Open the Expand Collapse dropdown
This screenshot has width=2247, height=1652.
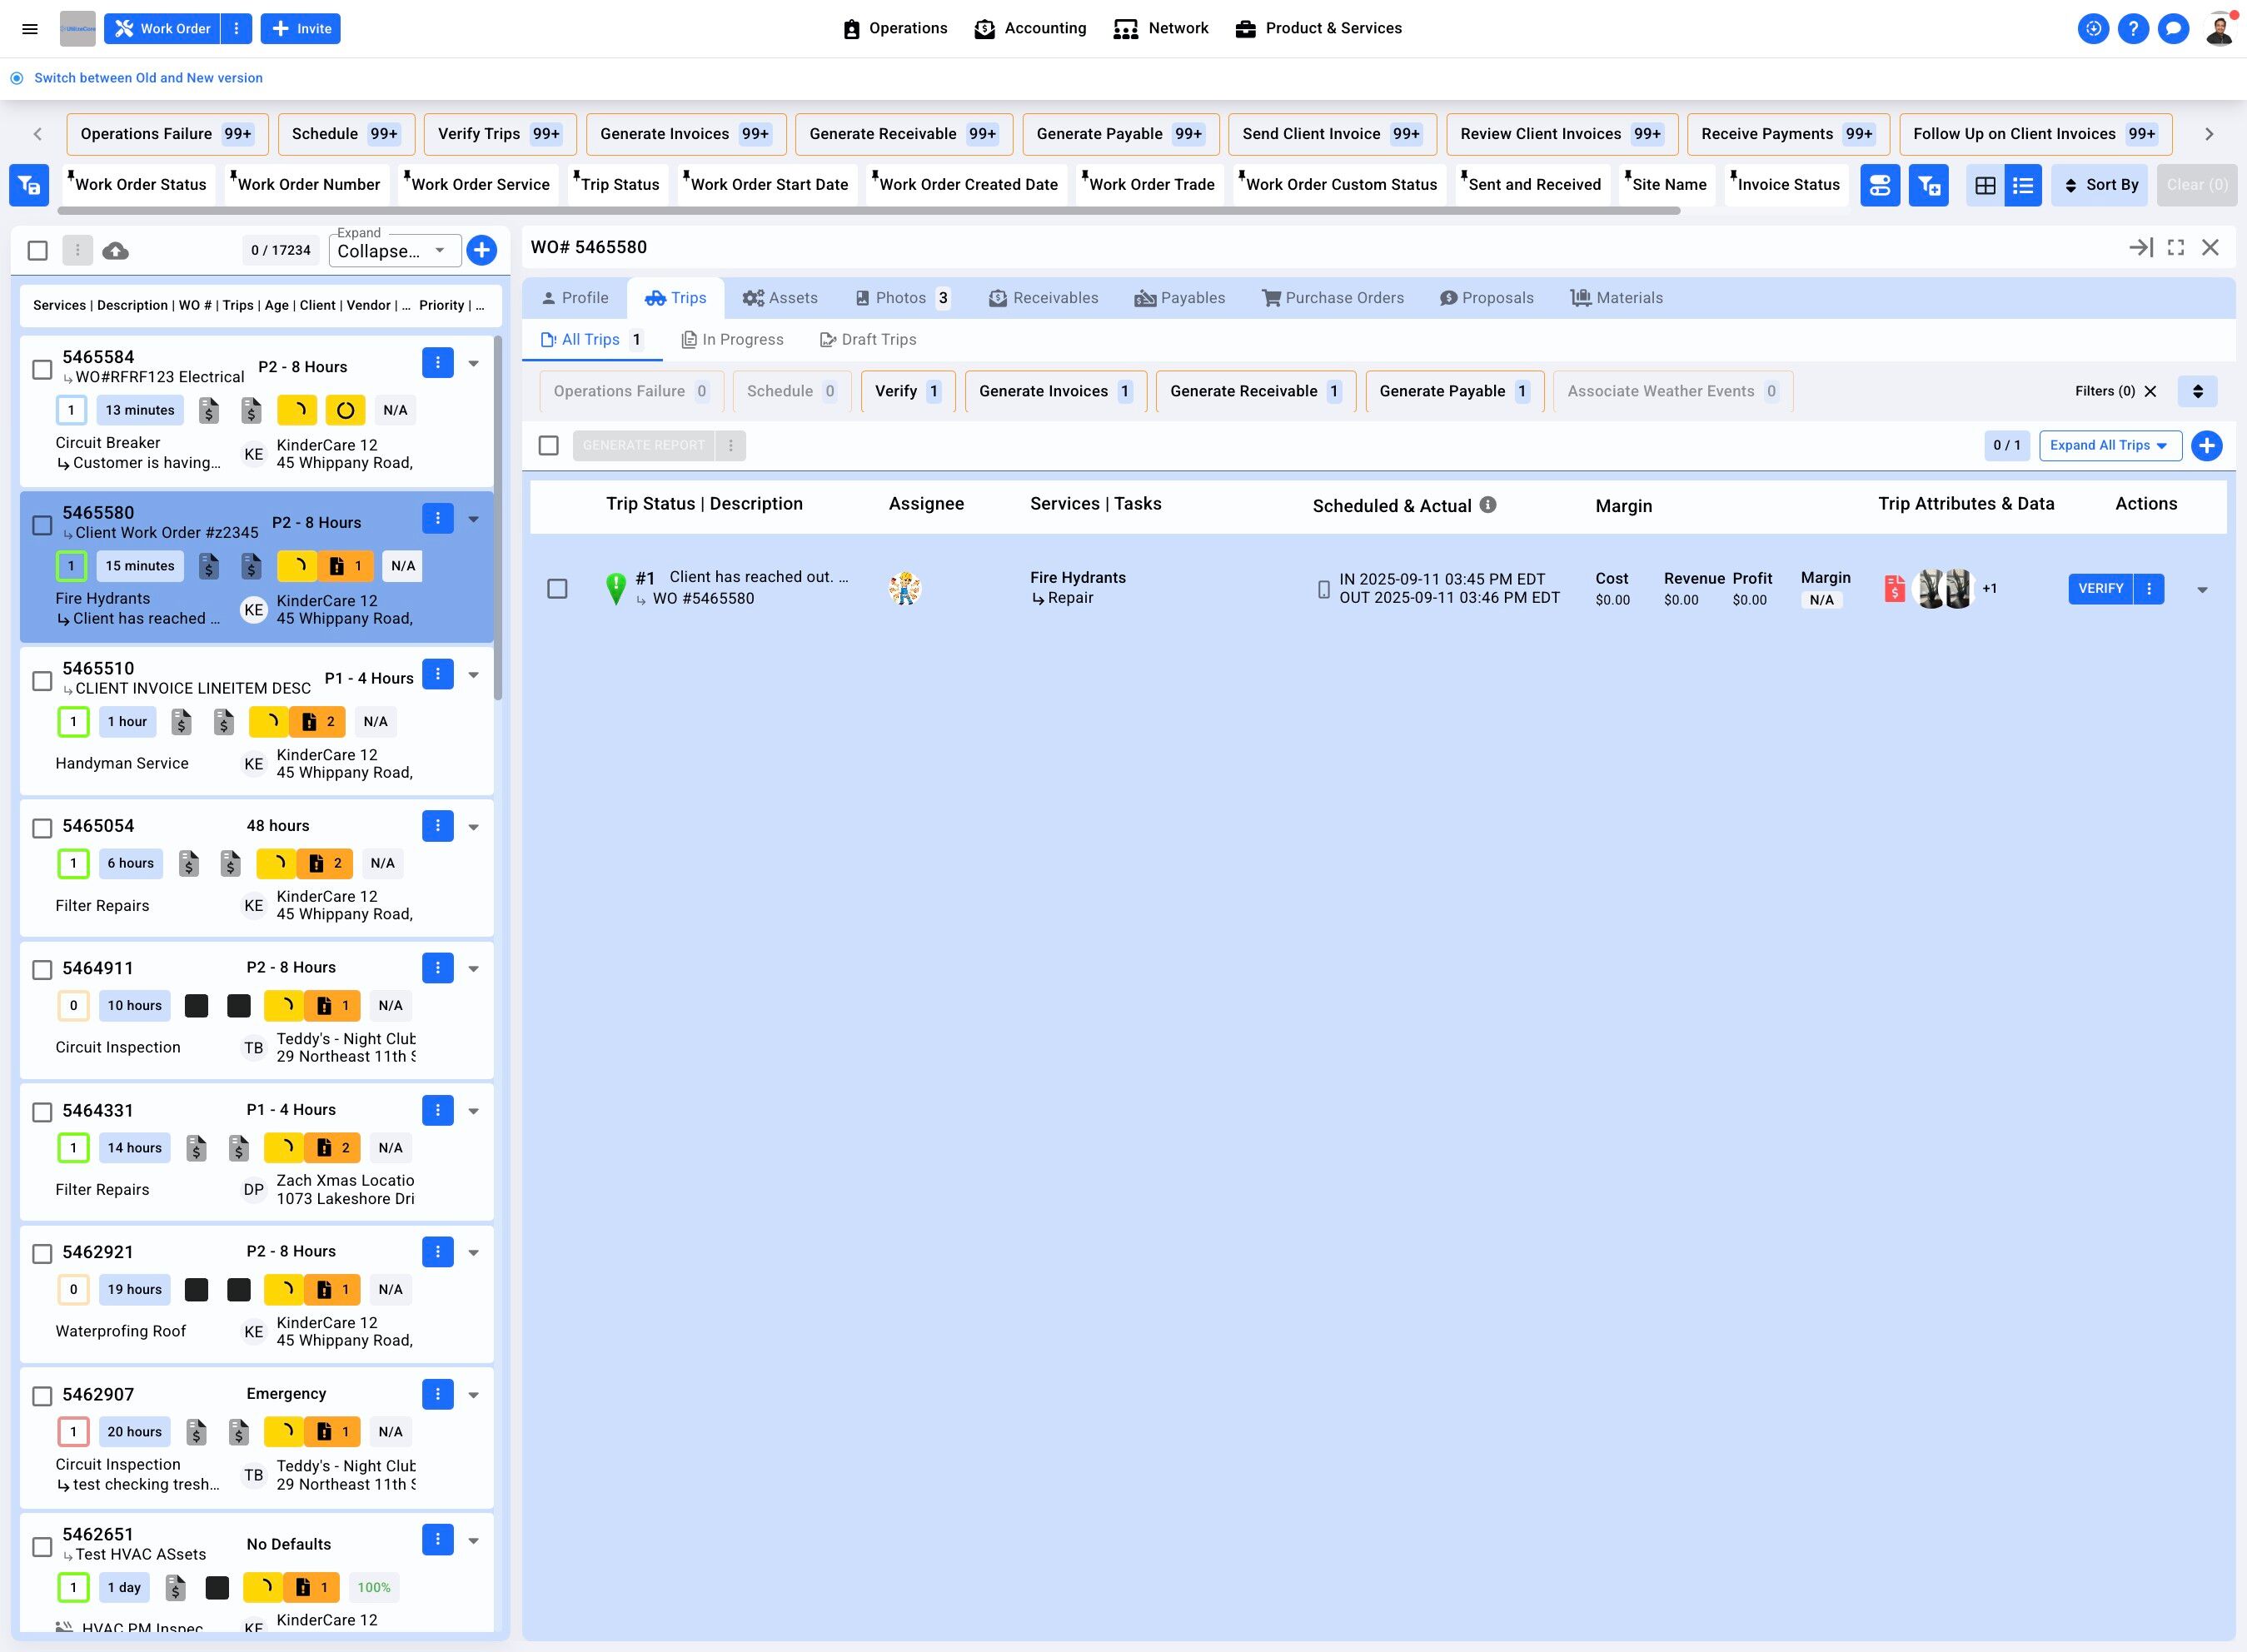395,250
